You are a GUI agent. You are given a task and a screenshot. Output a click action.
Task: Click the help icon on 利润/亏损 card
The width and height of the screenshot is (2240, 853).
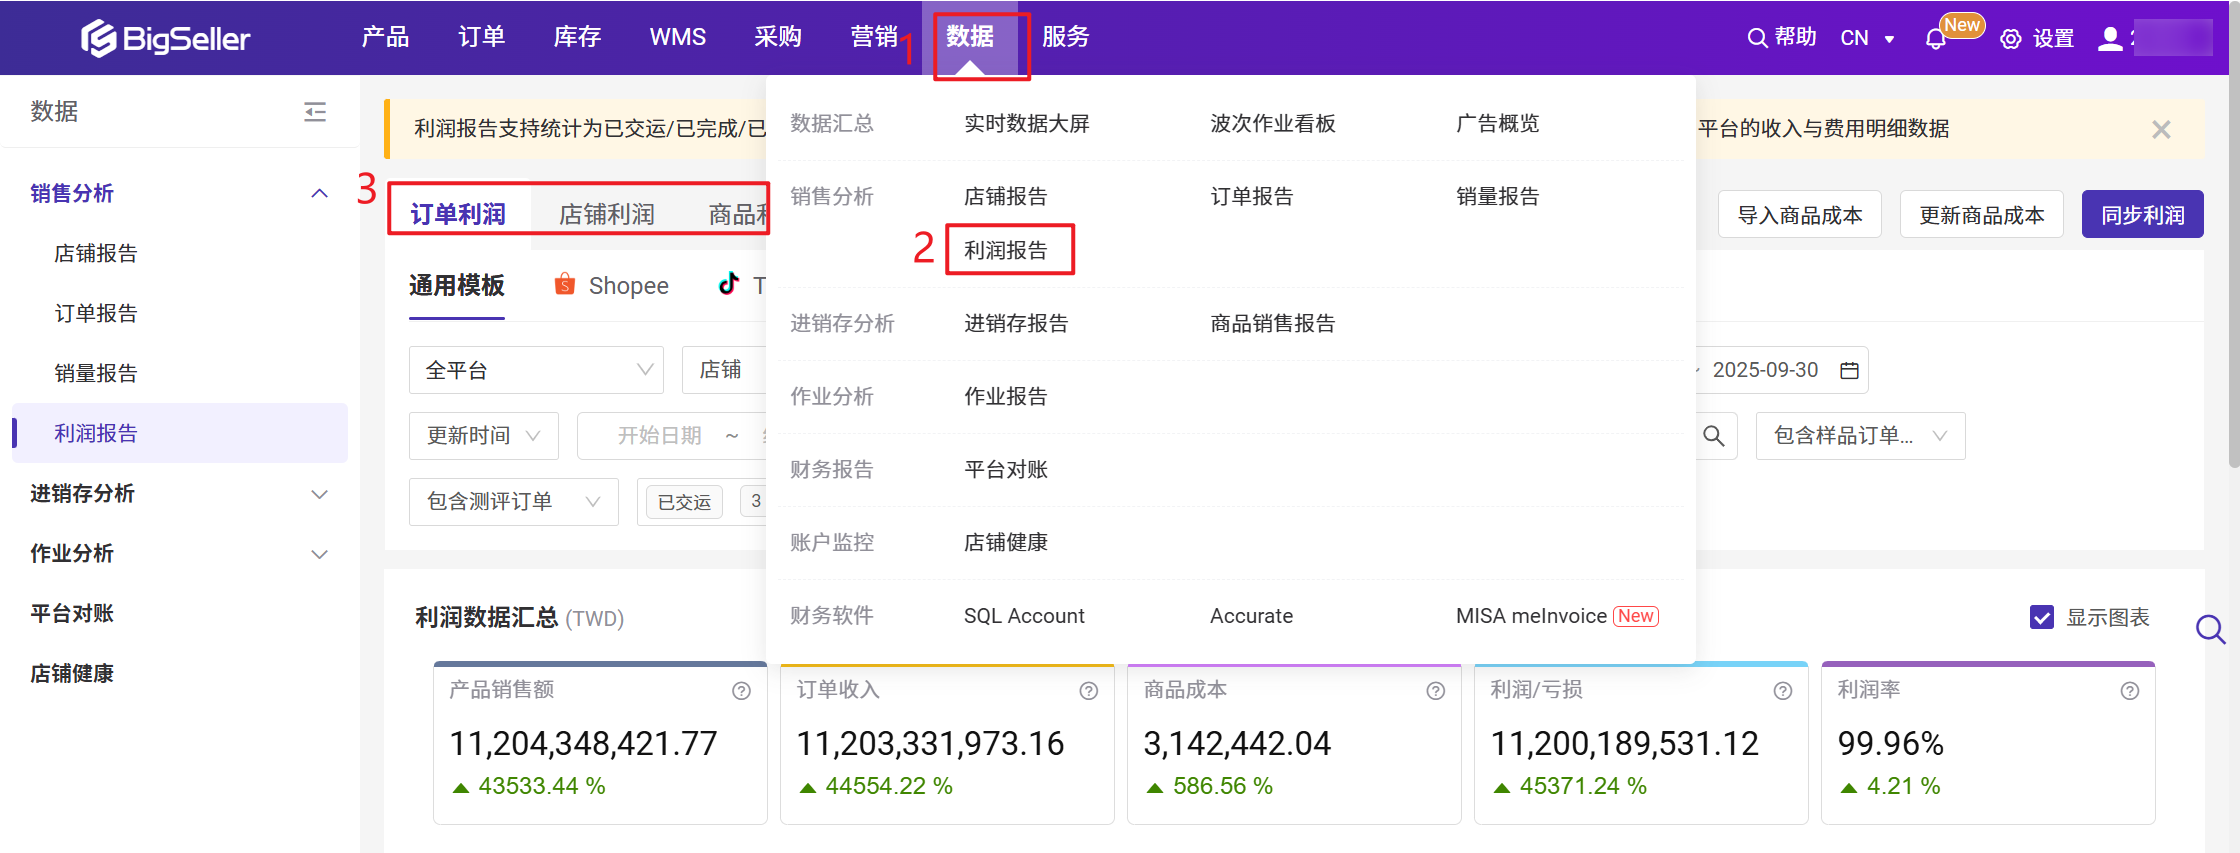click(x=1782, y=691)
